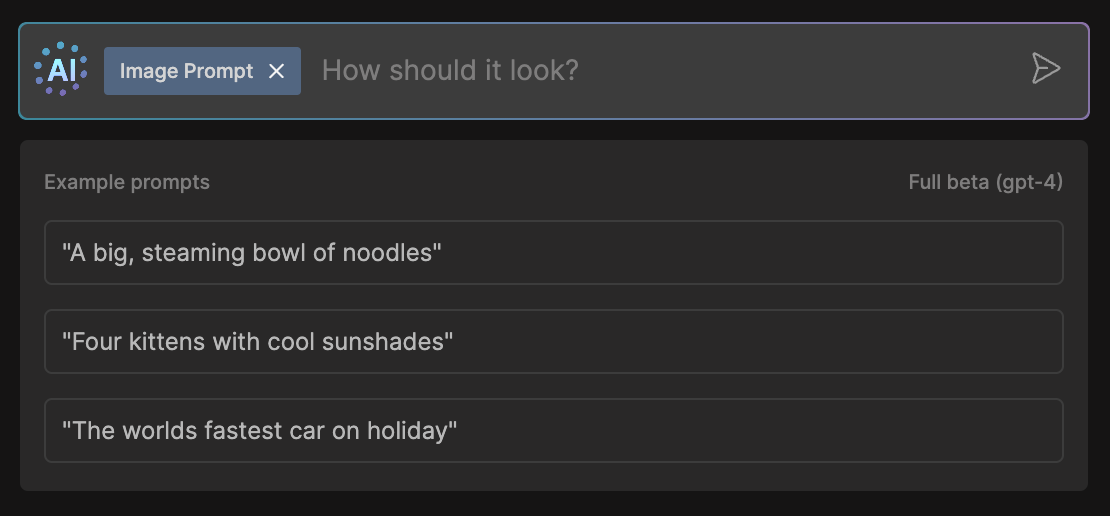Select the fastest car suggestion row
Viewport: 1110px width, 516px height.
(x=553, y=431)
